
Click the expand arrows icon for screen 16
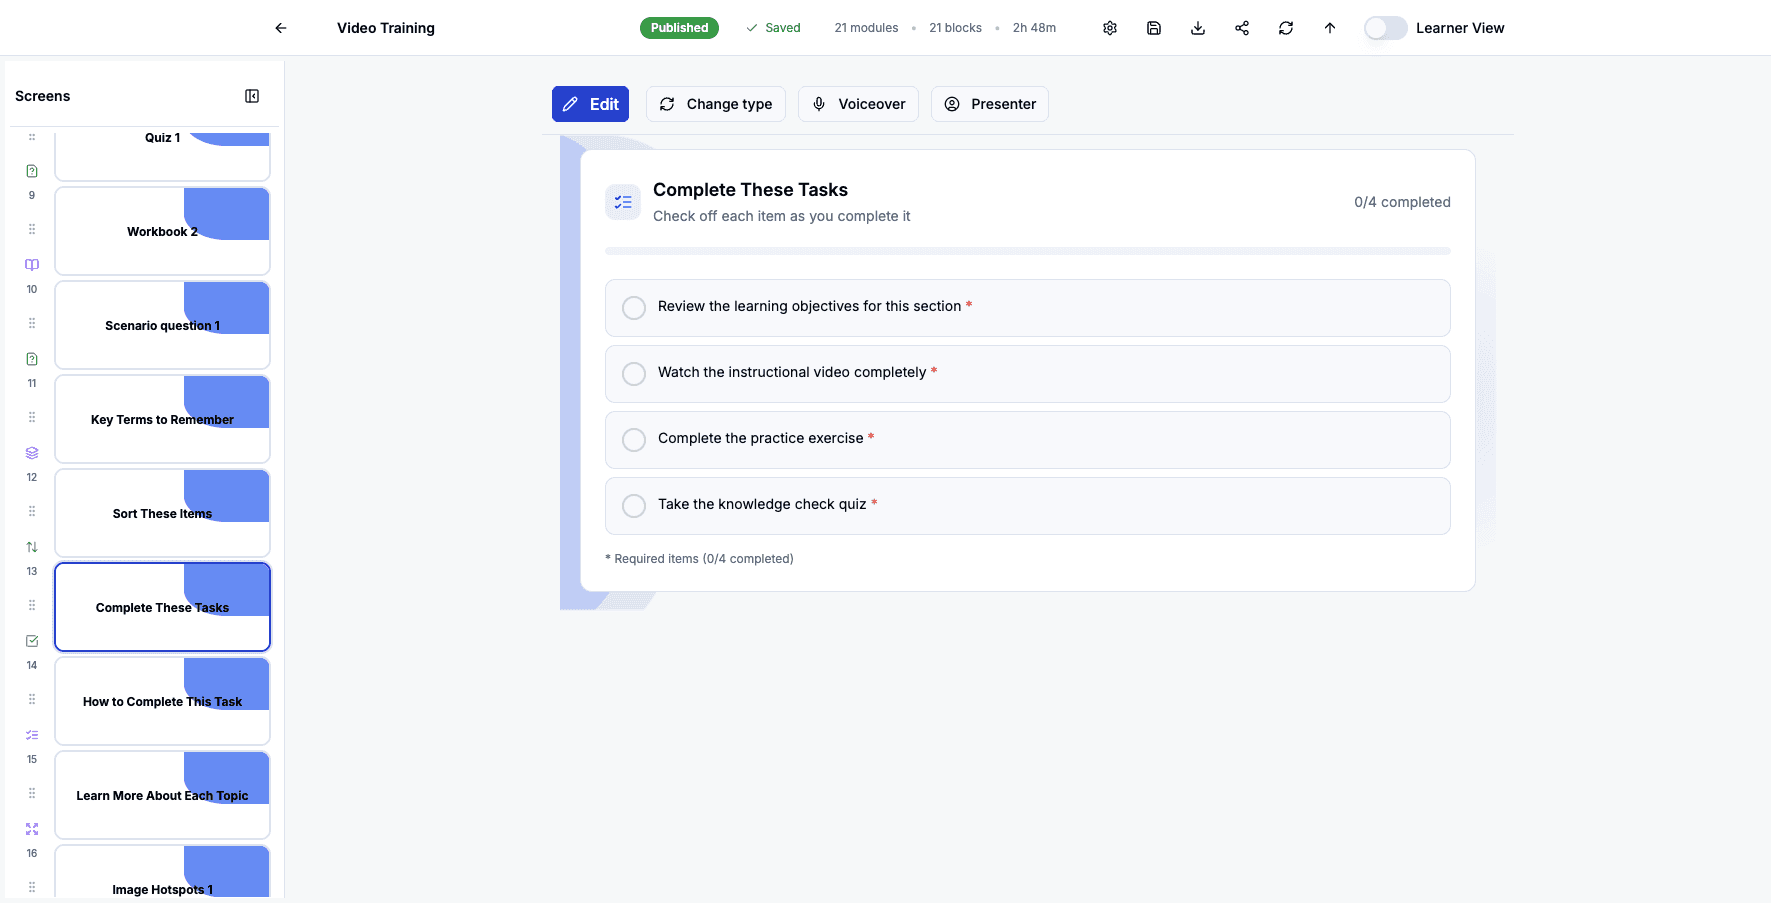pyautogui.click(x=32, y=829)
